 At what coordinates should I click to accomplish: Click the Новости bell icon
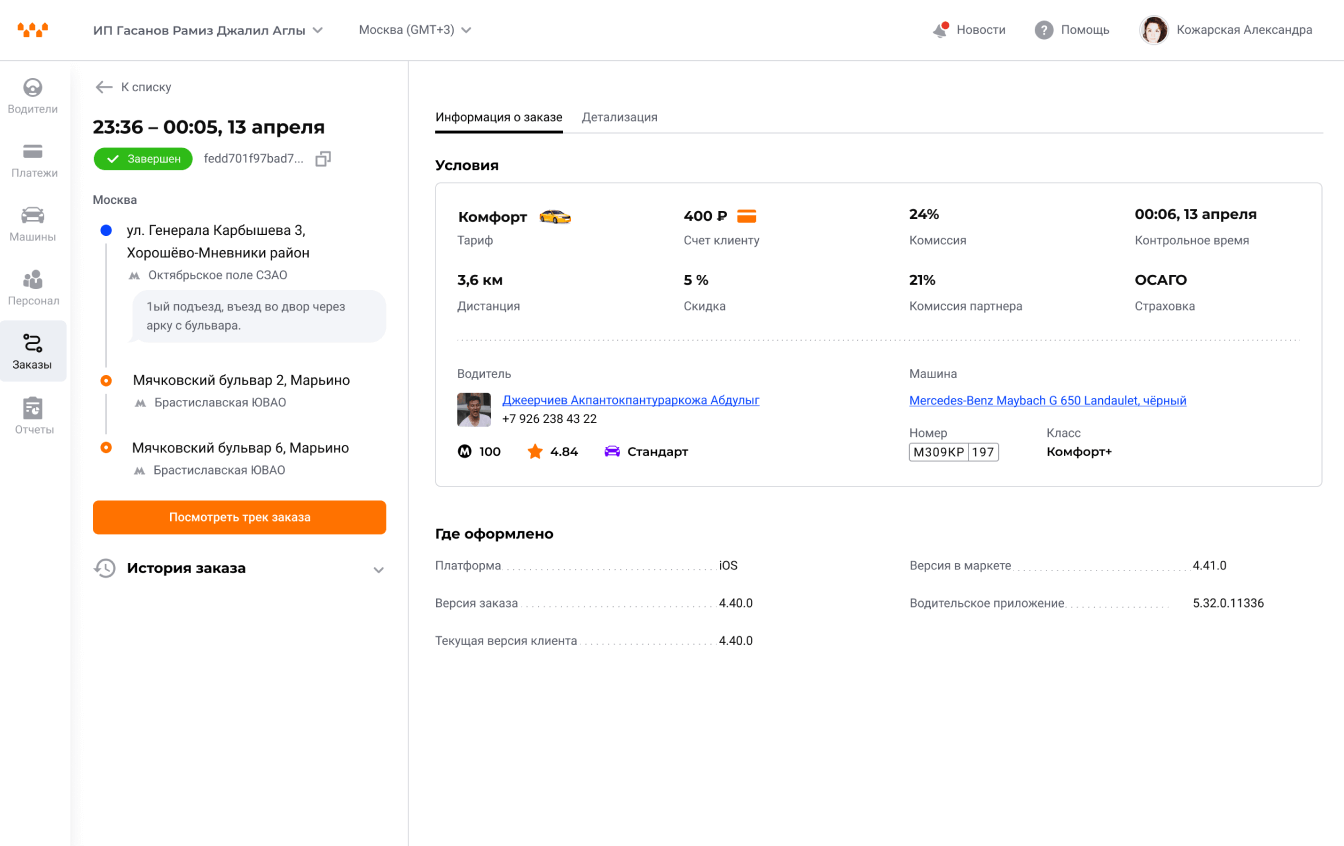coord(940,30)
